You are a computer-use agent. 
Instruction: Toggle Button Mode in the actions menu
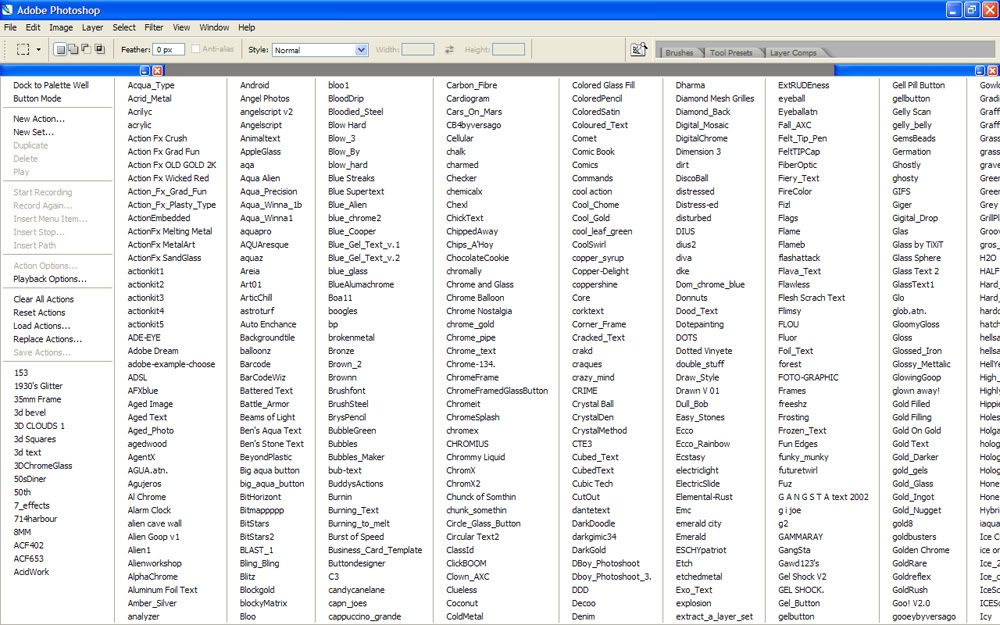[38, 98]
